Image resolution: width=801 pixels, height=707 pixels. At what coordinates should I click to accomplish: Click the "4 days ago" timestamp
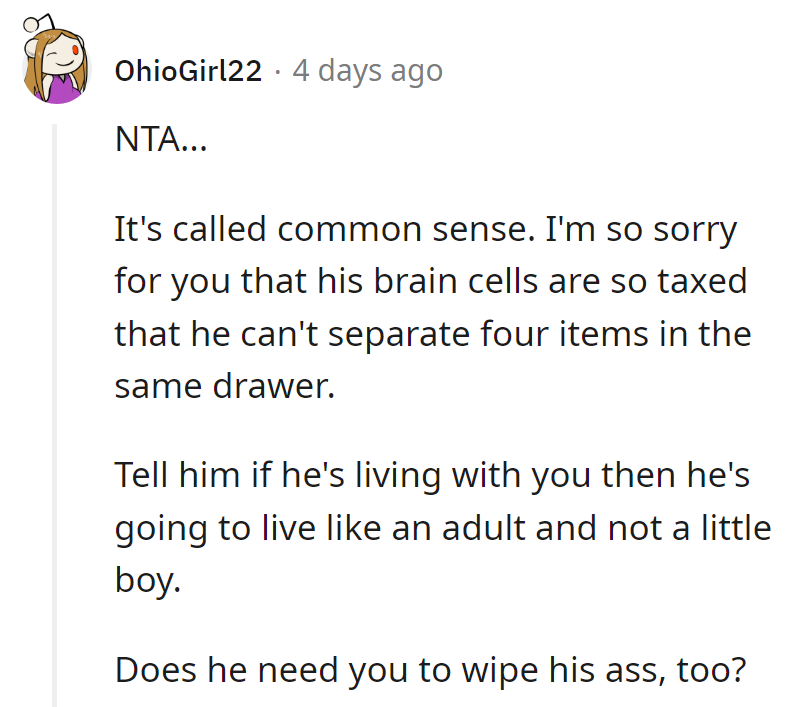click(367, 71)
